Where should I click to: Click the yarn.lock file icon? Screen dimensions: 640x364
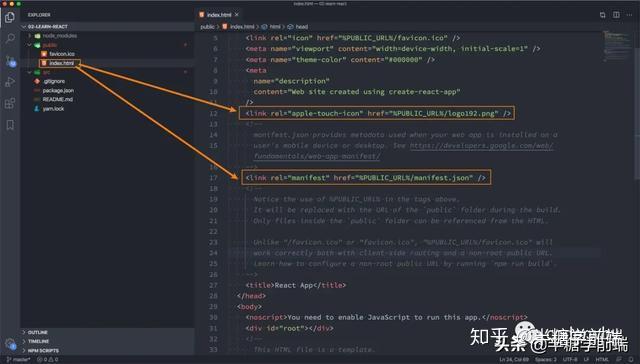37,109
